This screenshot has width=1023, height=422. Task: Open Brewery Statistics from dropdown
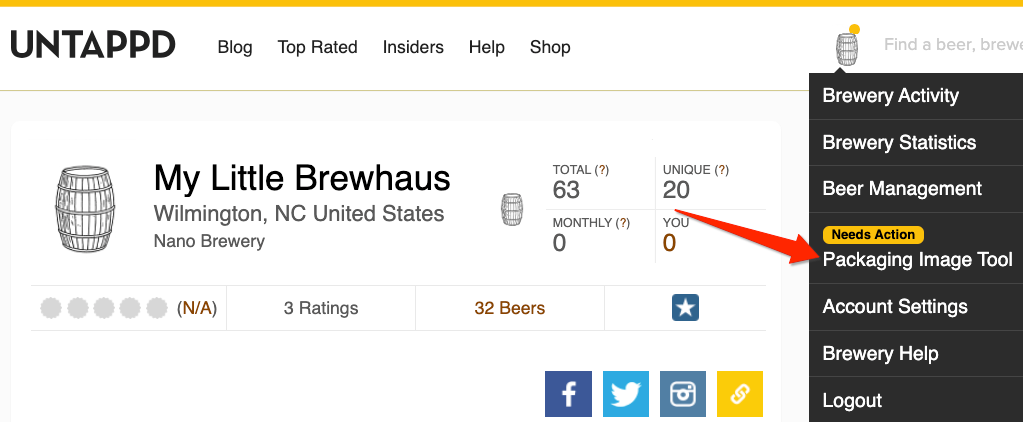[x=899, y=142]
